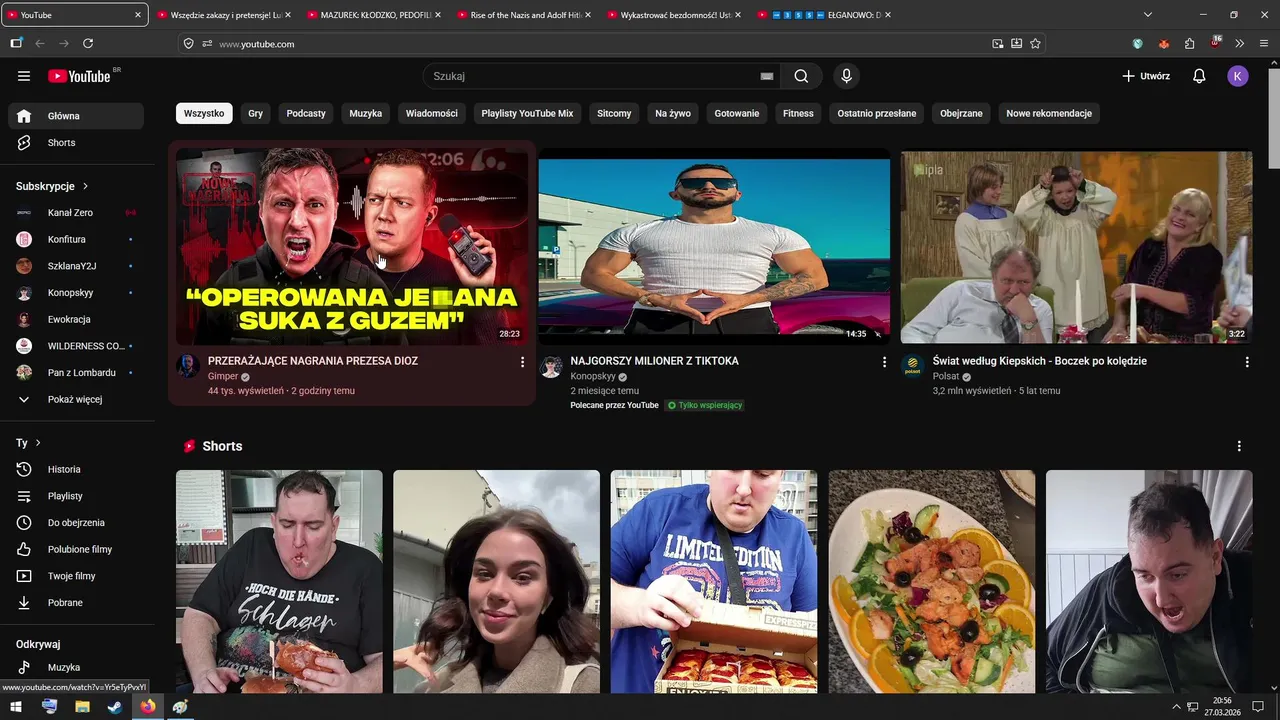Select the Obejrzane filter chip
Viewport: 1280px width, 720px height.
point(961,113)
